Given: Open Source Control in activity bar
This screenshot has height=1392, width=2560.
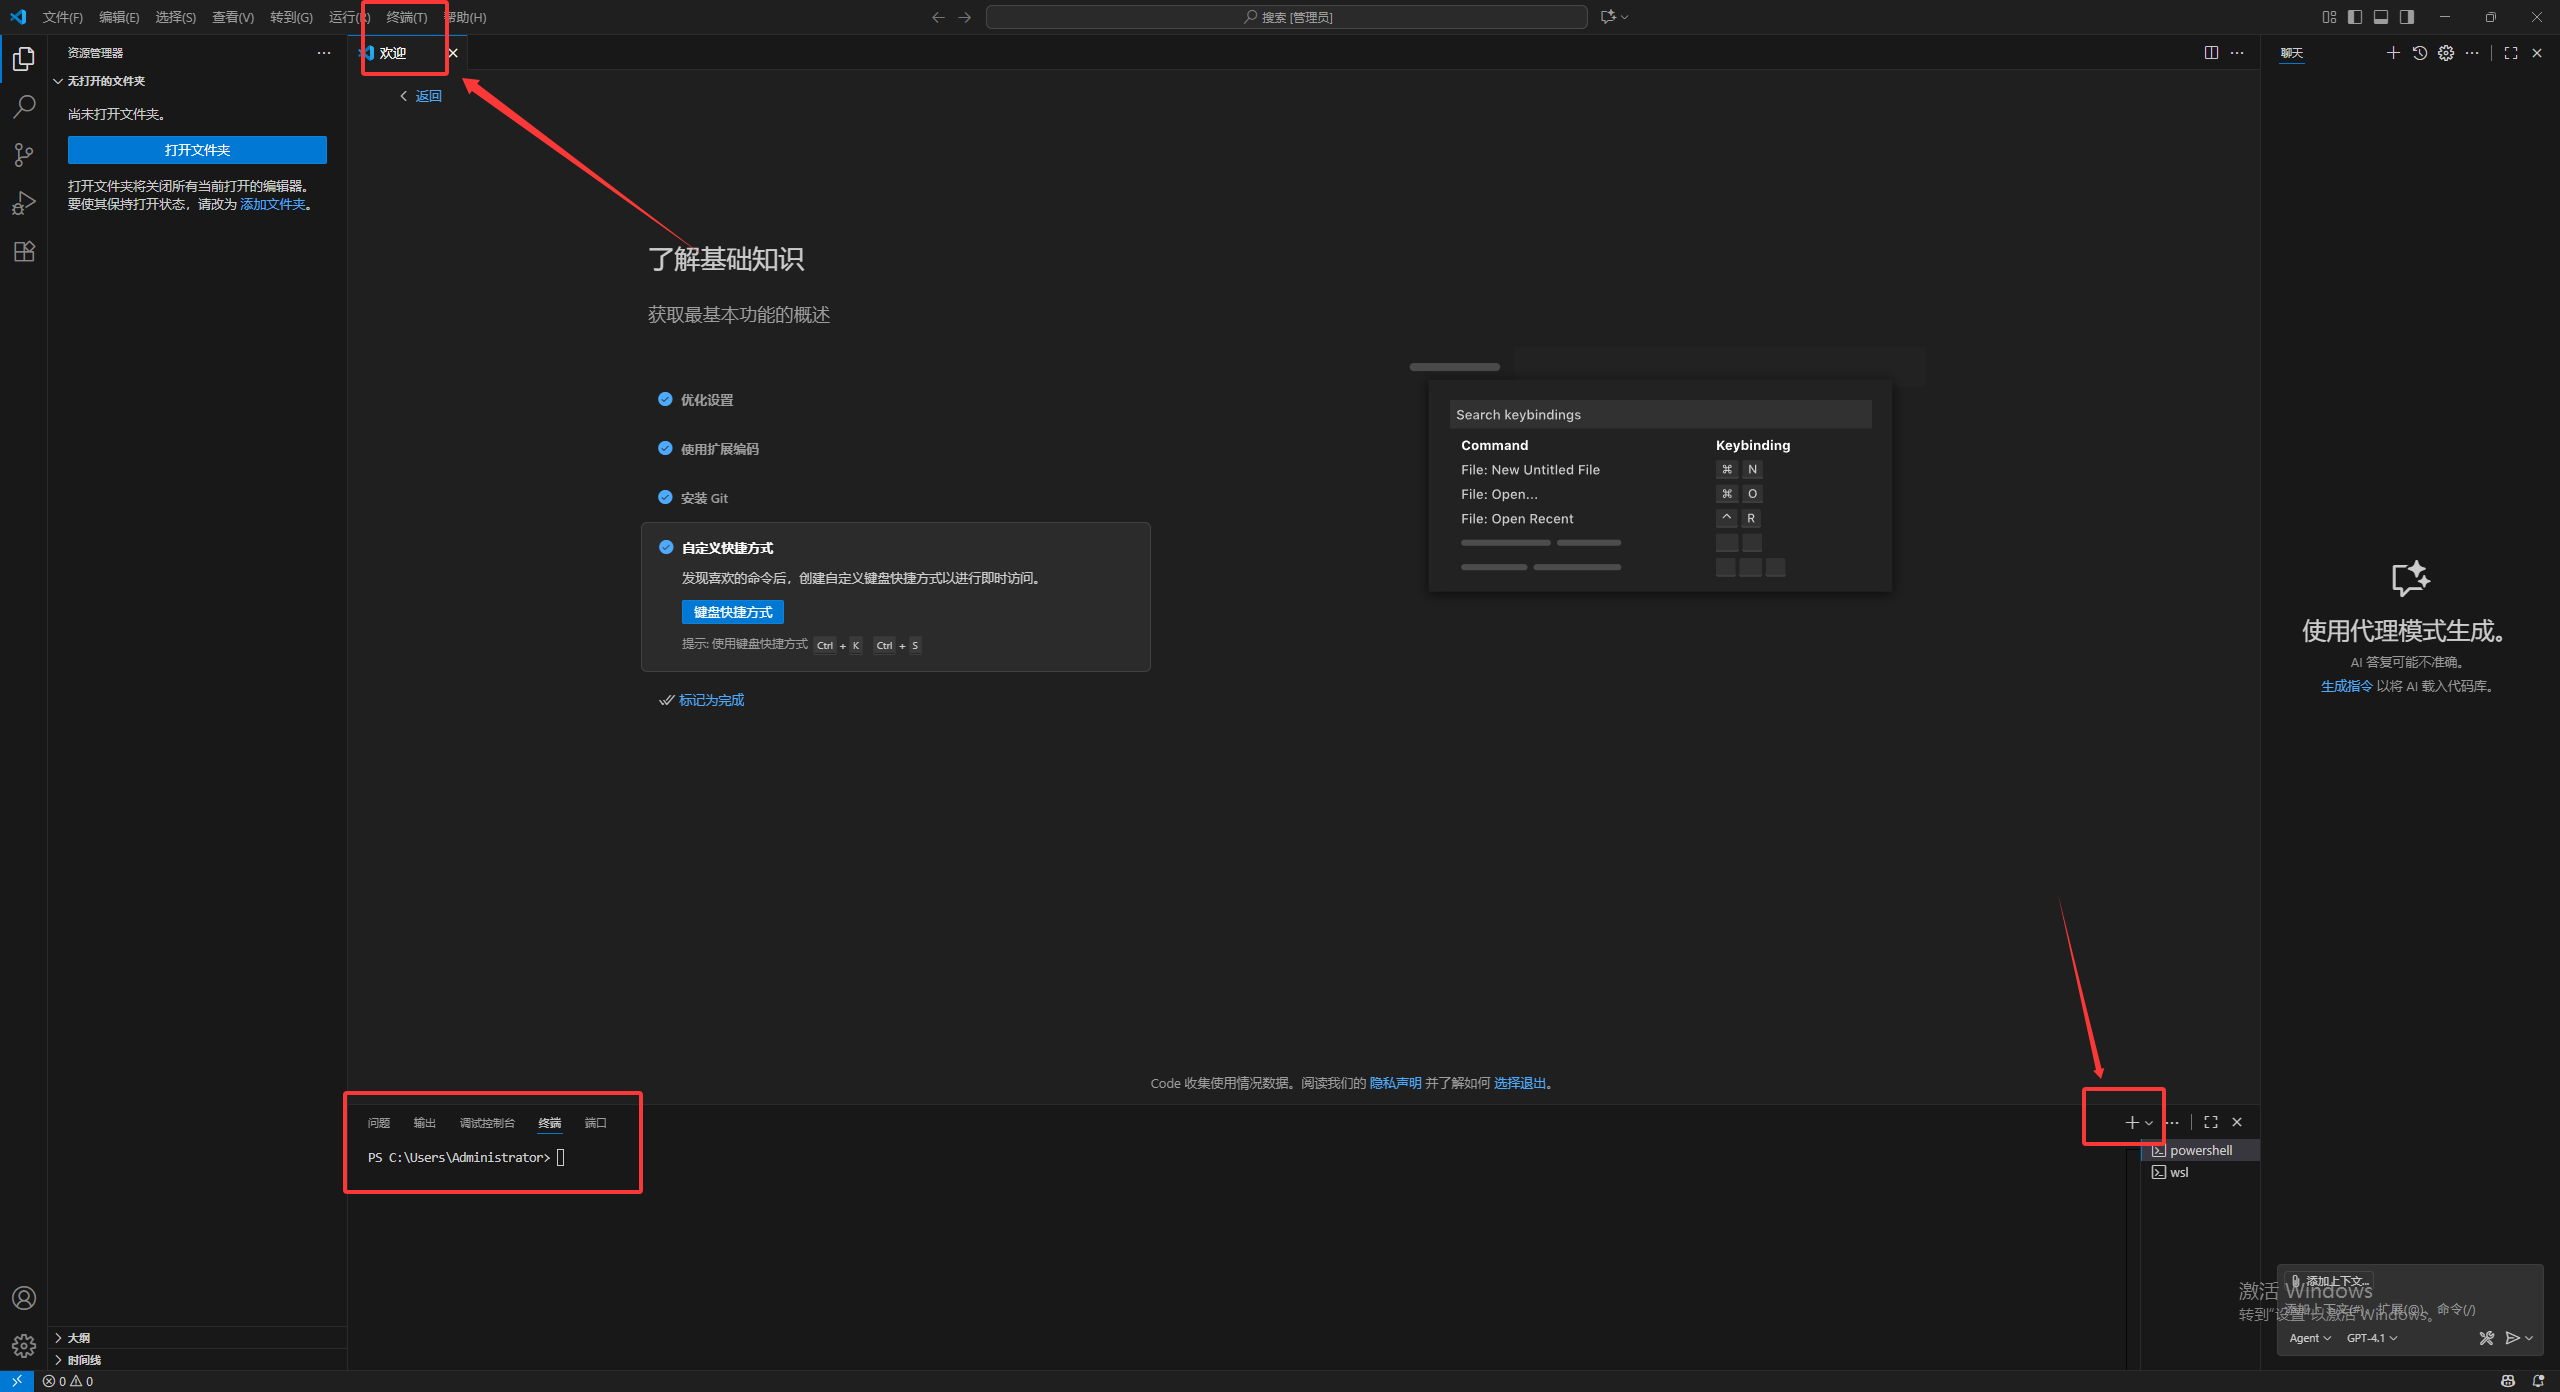Looking at the screenshot, I should [x=24, y=154].
